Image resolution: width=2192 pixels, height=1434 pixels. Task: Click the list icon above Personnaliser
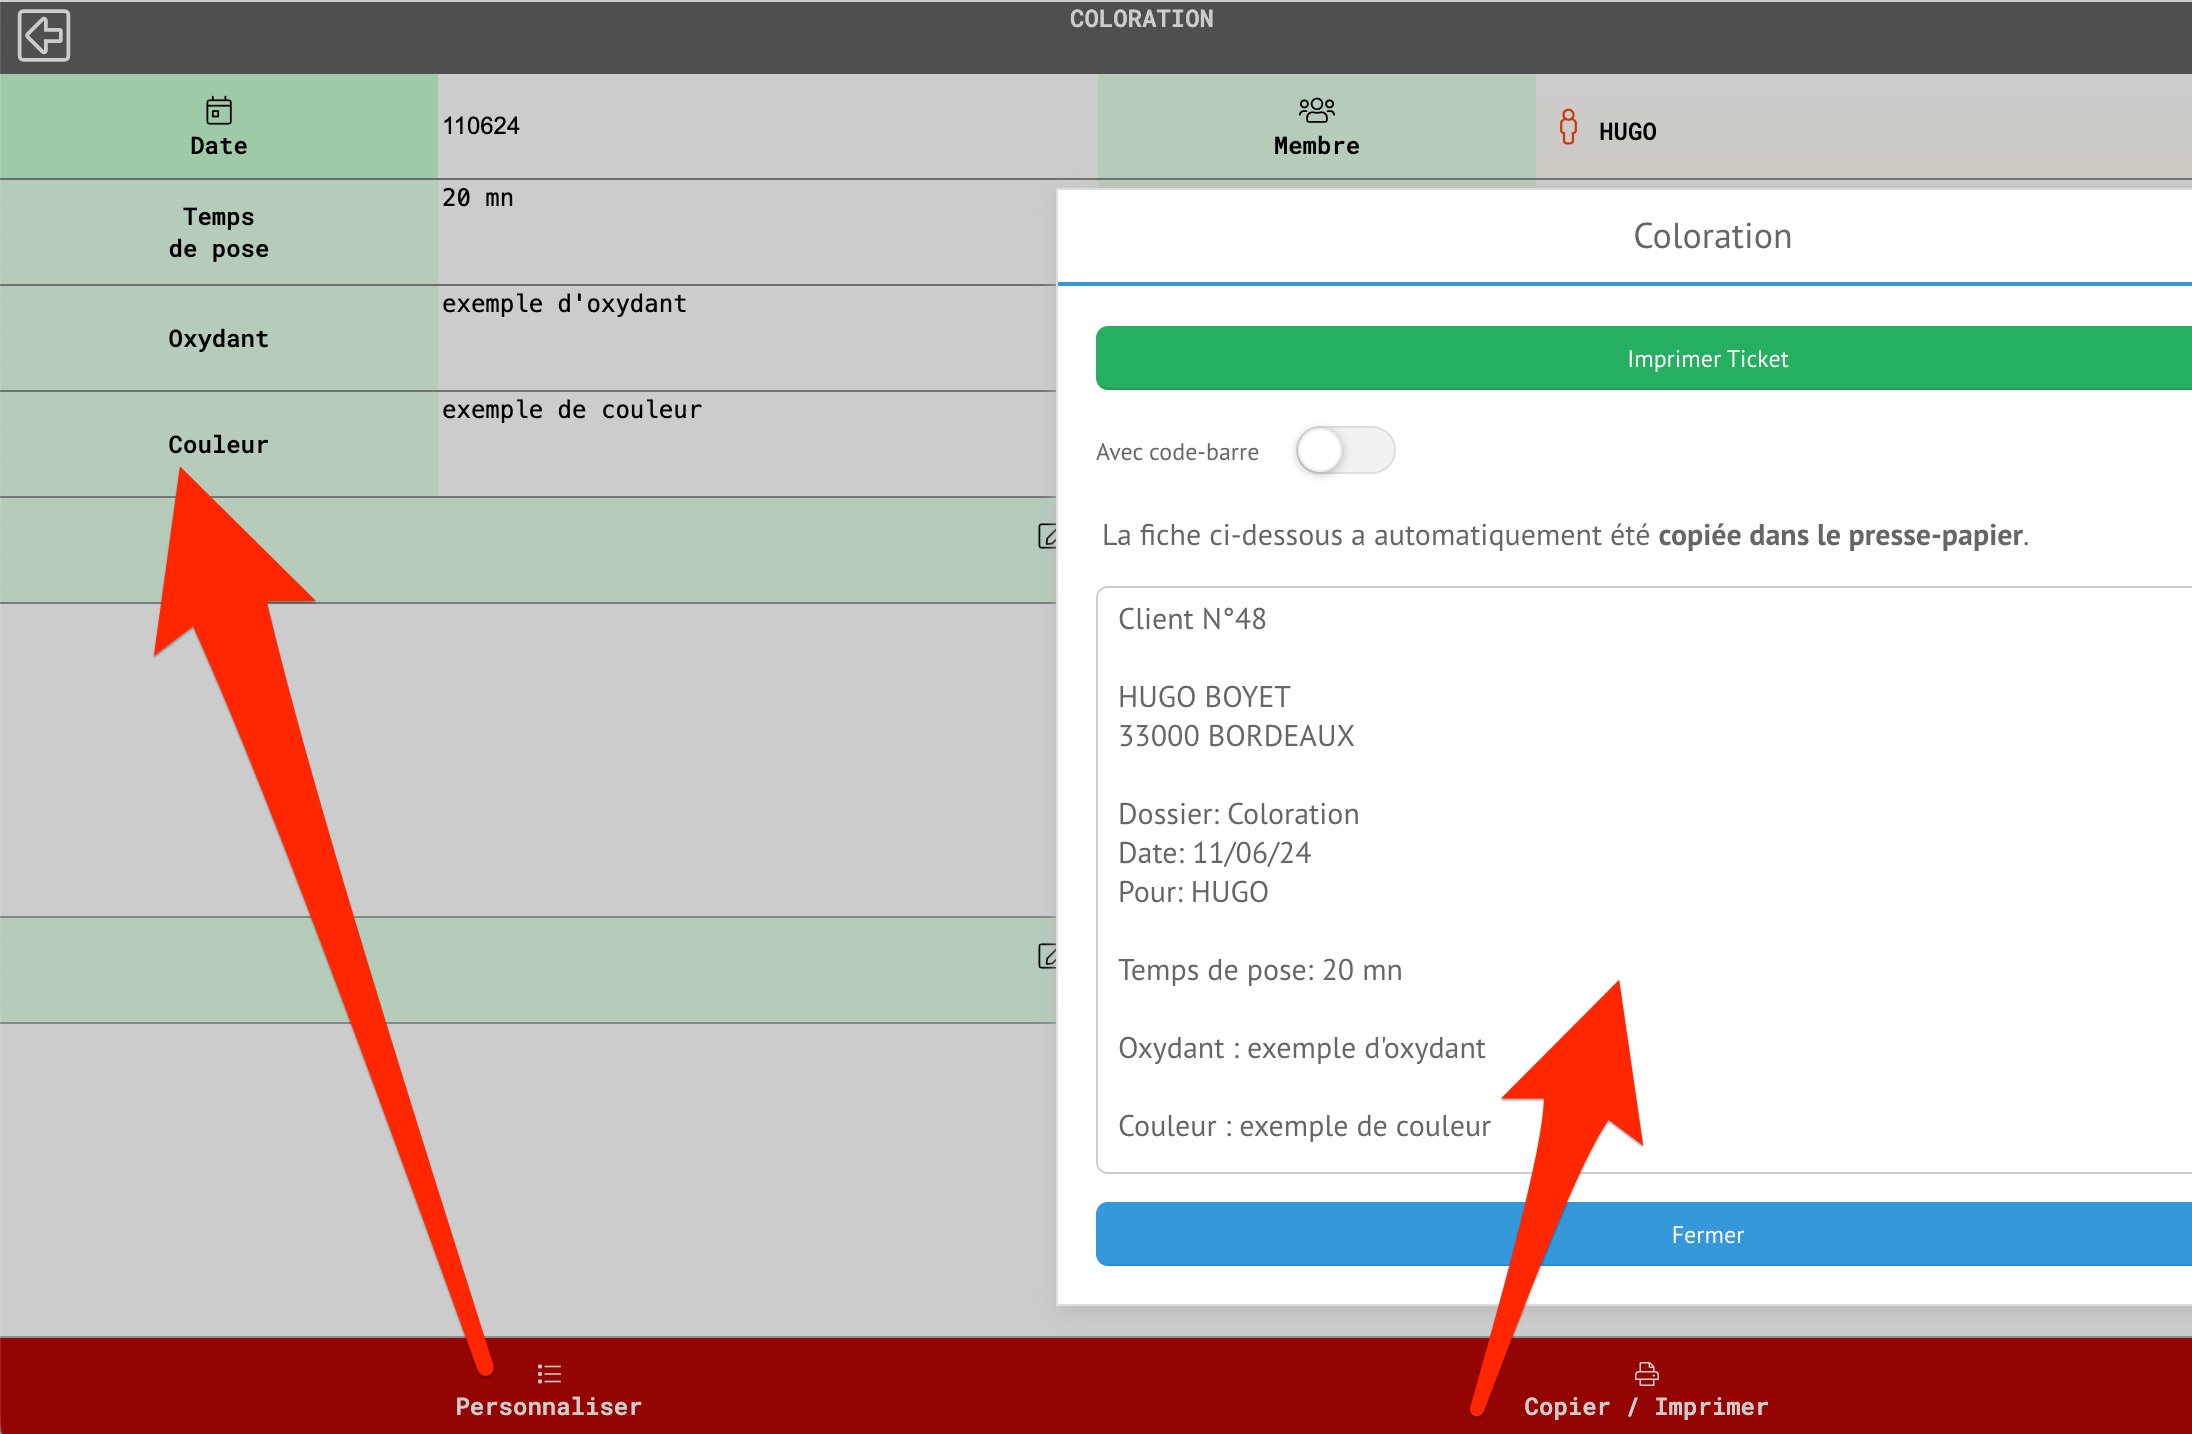548,1374
